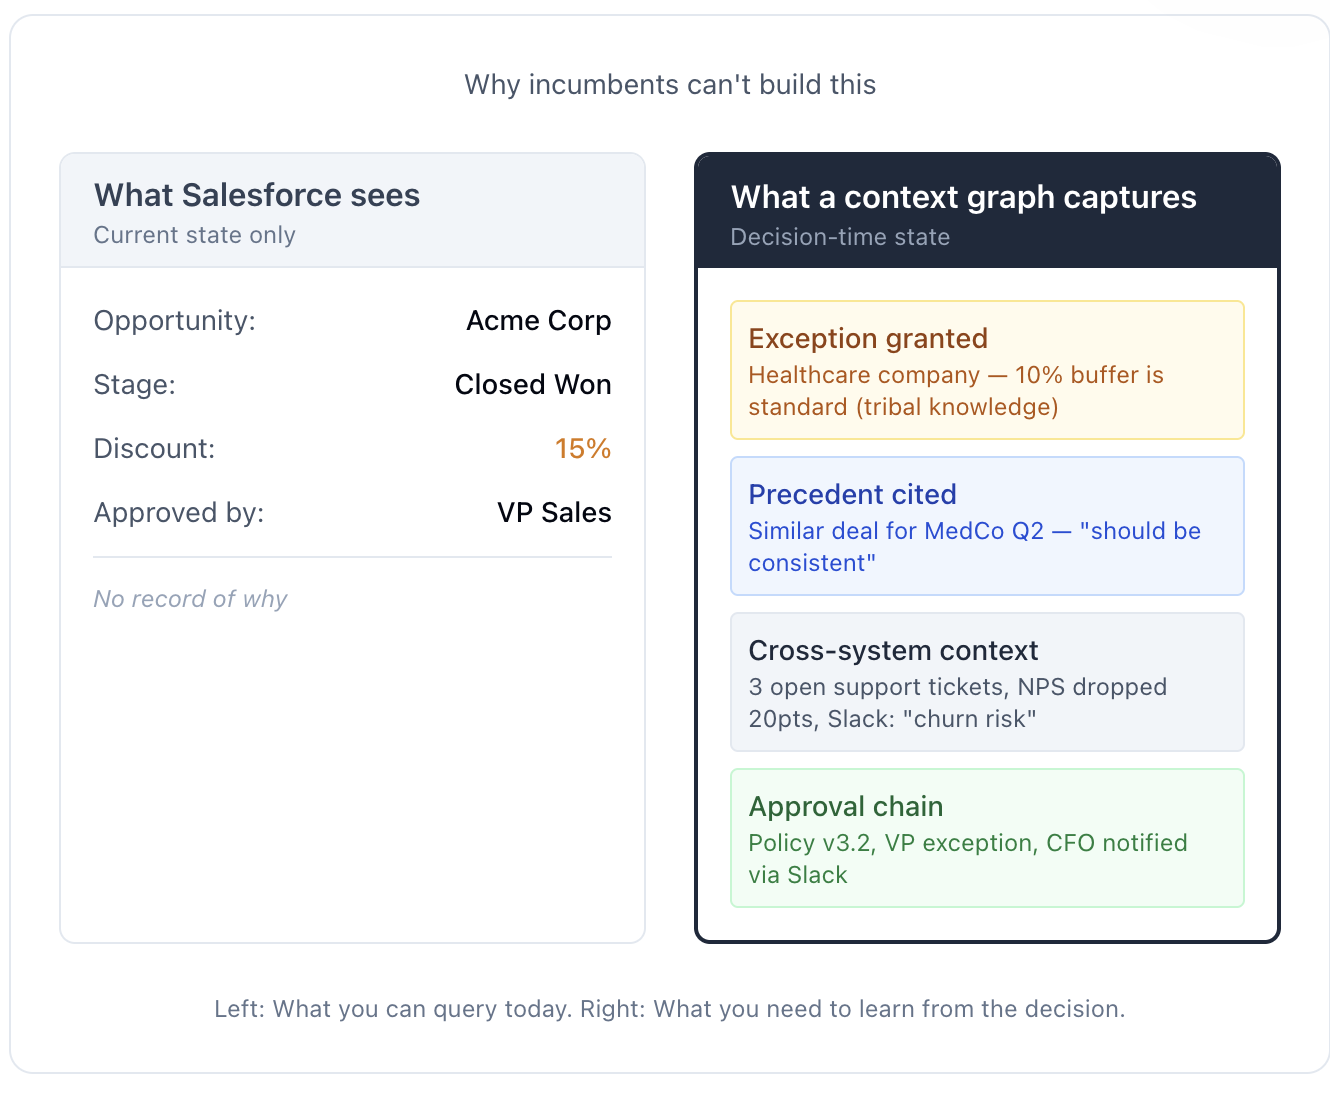Select the "Closed Won" stage value

click(x=532, y=385)
